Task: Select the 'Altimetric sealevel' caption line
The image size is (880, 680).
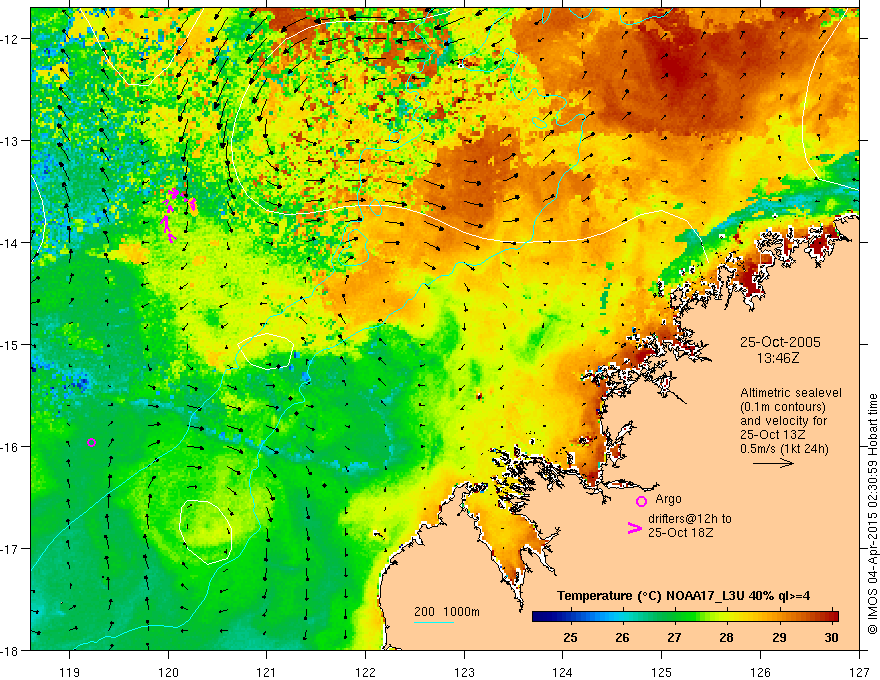Action: coord(791,393)
